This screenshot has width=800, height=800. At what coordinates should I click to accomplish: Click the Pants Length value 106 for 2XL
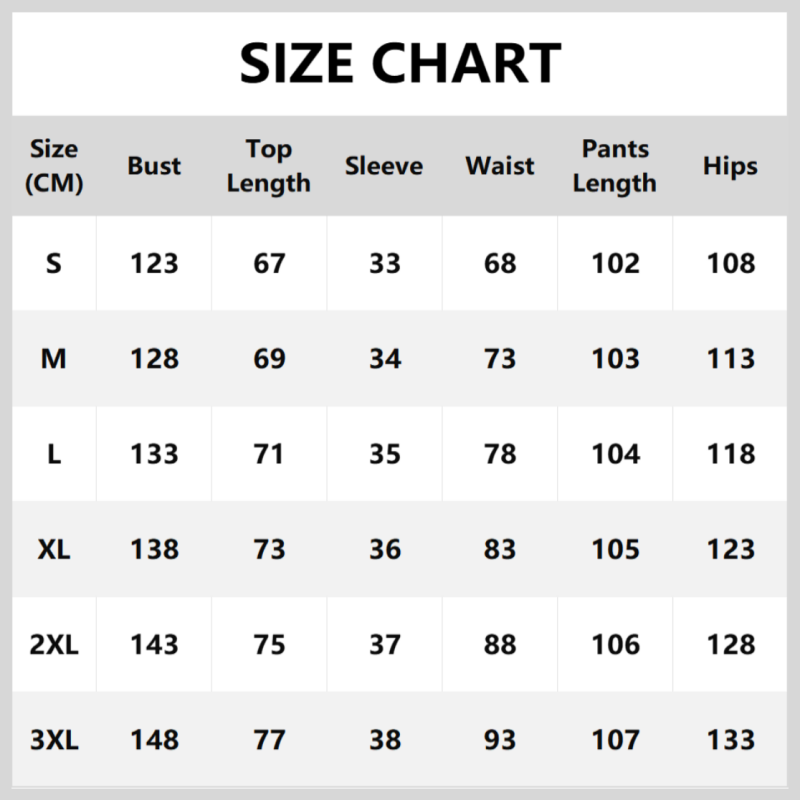point(615,645)
